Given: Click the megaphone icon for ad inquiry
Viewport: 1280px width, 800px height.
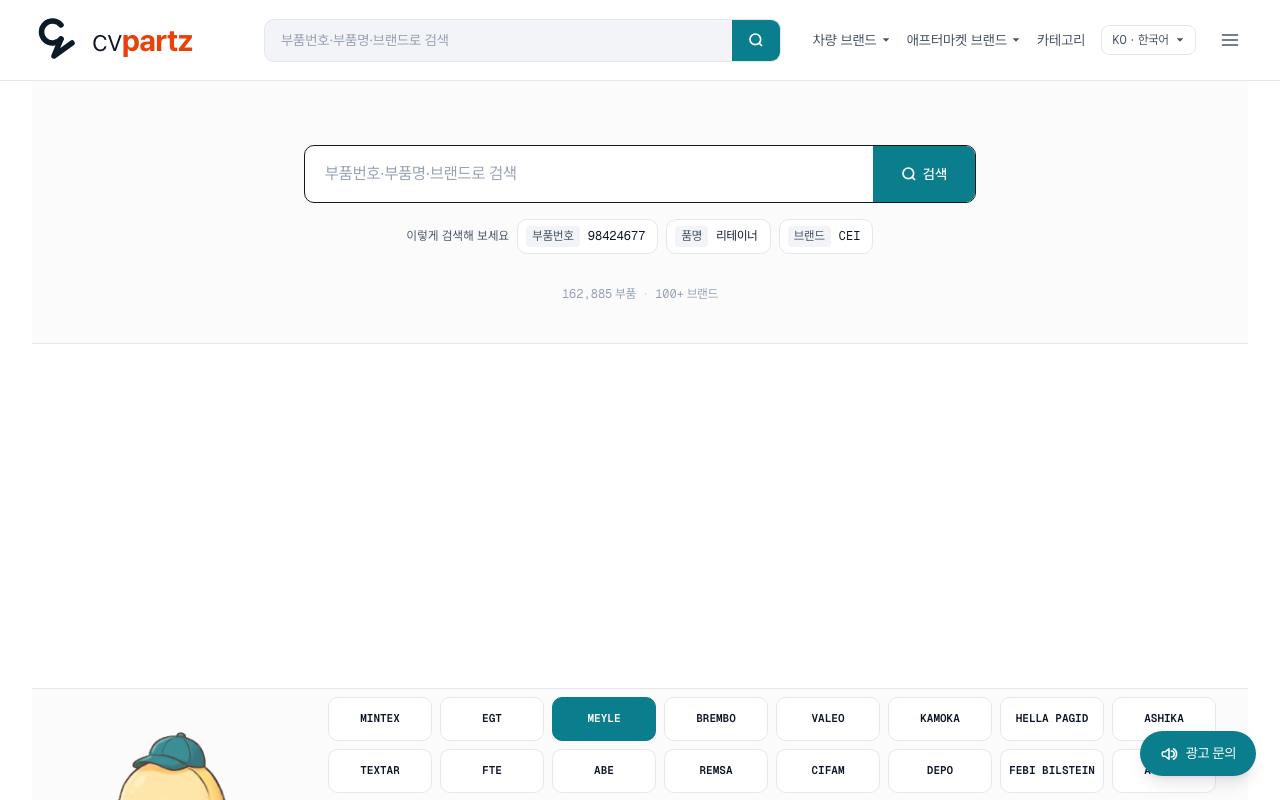Looking at the screenshot, I should pos(1169,754).
